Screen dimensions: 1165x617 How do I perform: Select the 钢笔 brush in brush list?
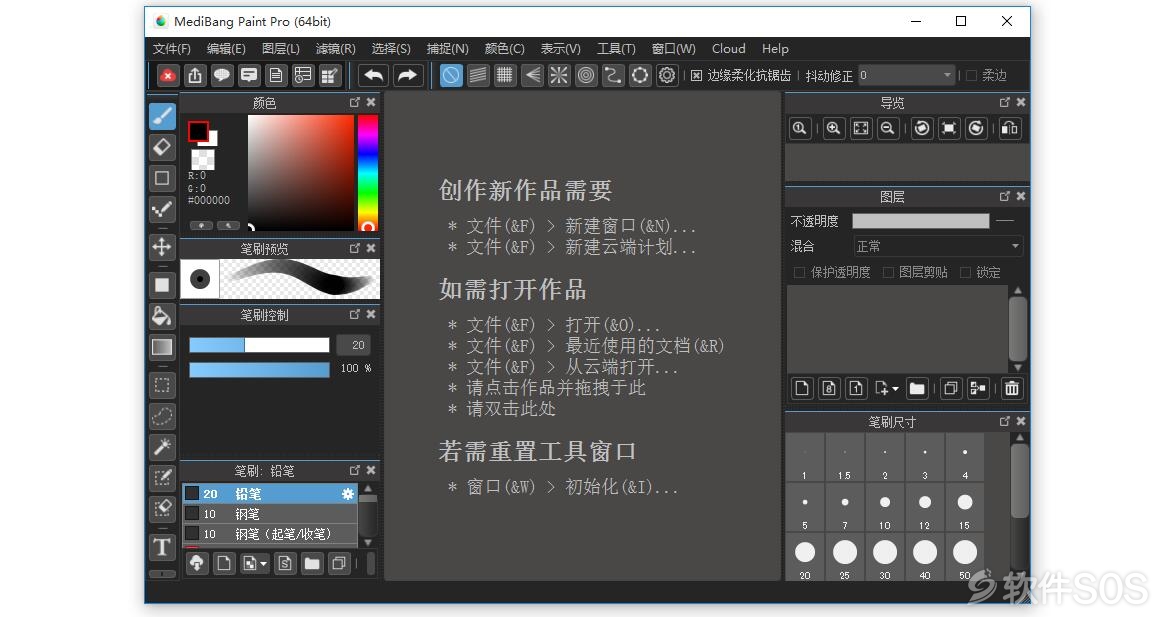270,514
